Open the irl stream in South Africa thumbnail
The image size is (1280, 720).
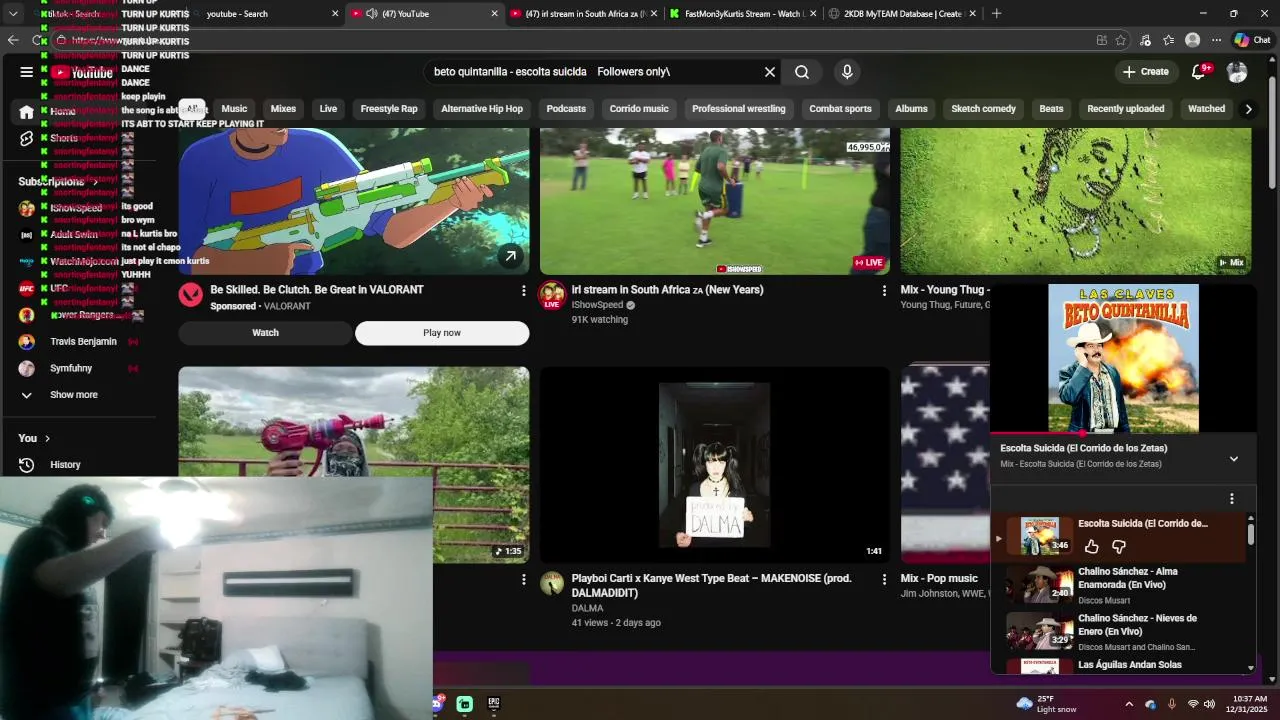715,201
